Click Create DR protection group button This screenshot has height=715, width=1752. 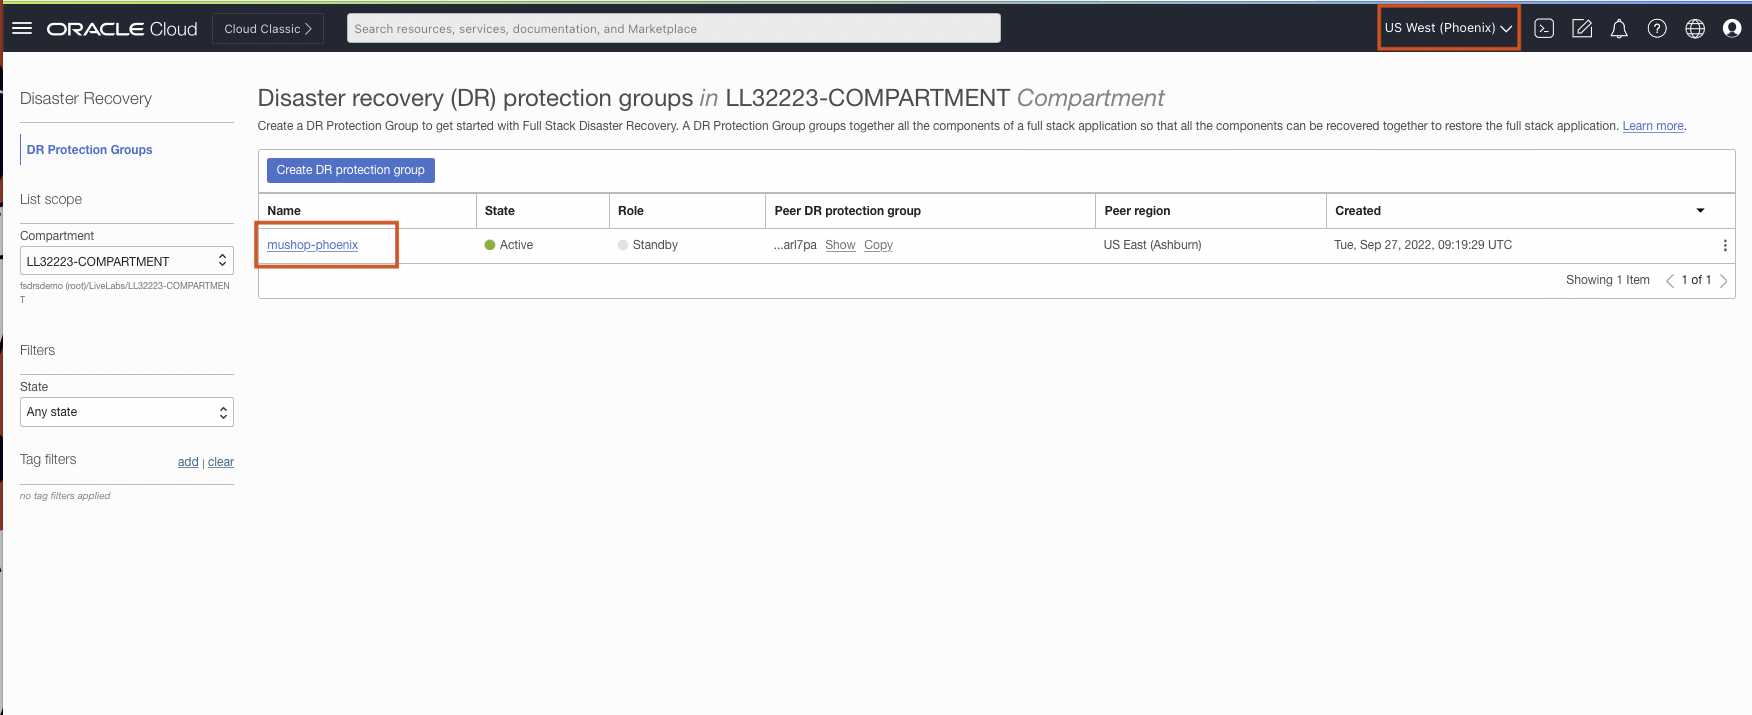pos(350,170)
